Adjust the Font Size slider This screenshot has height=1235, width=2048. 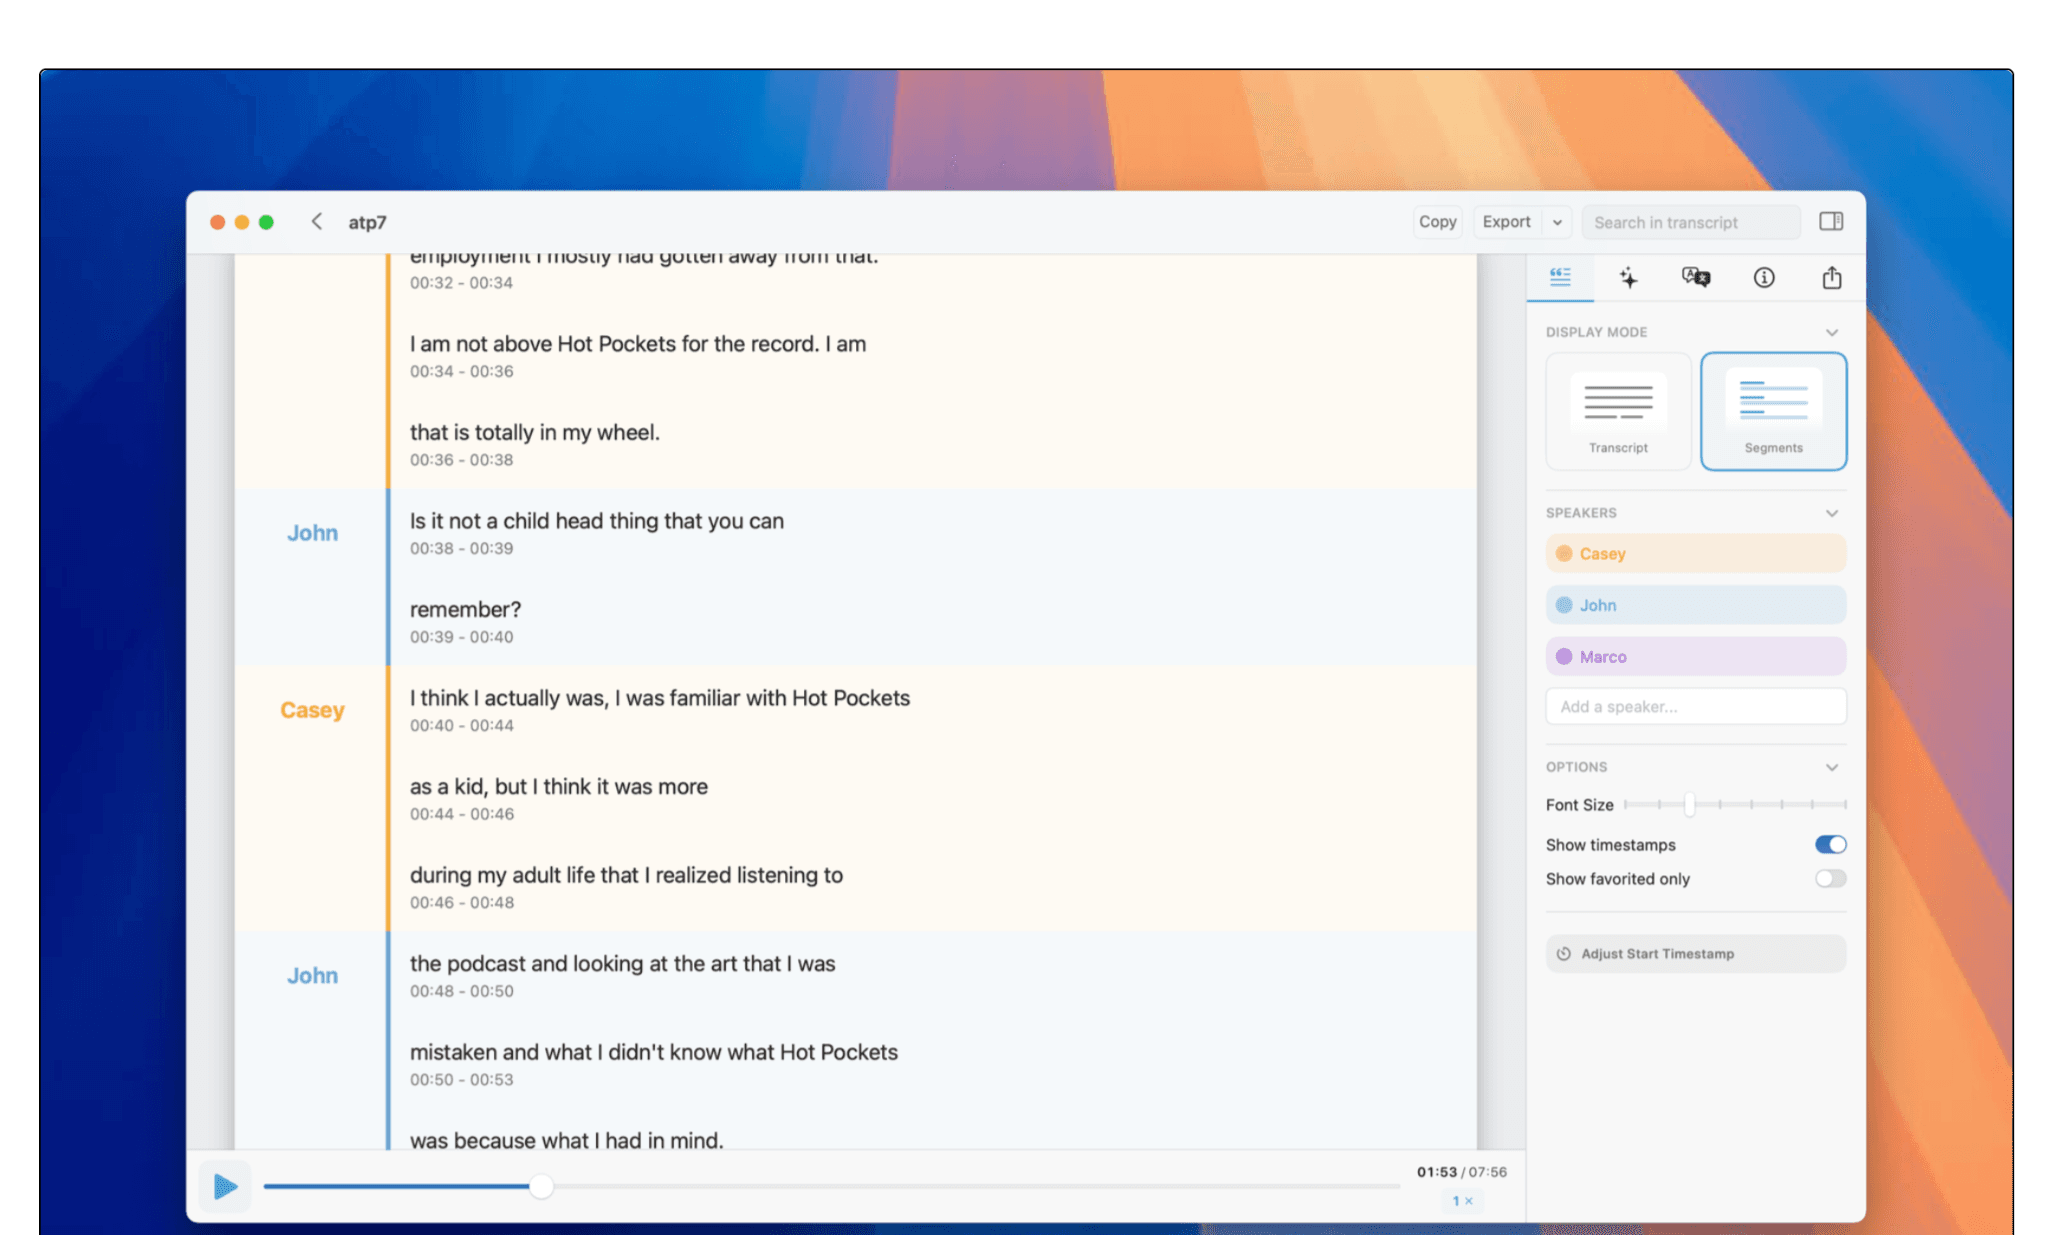(1689, 804)
